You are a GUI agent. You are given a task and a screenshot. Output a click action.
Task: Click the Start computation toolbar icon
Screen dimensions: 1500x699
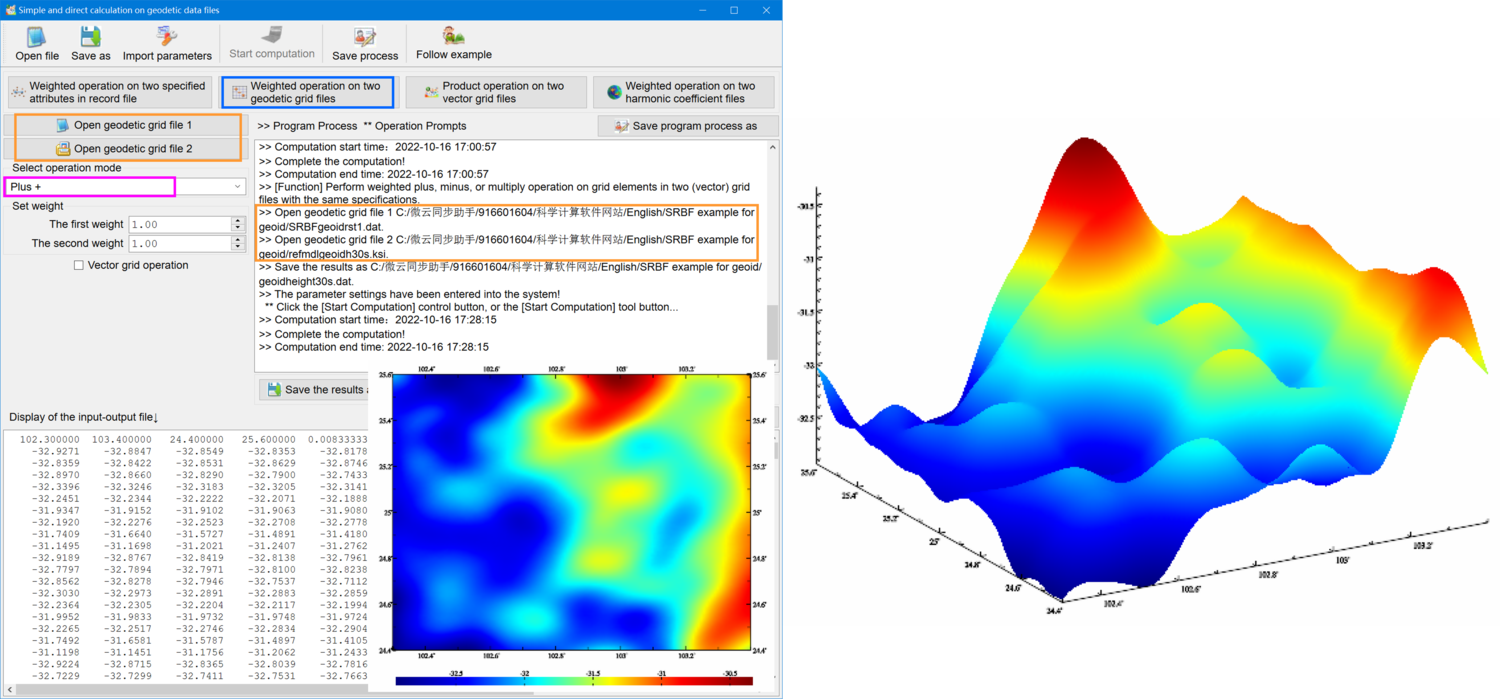[x=270, y=42]
